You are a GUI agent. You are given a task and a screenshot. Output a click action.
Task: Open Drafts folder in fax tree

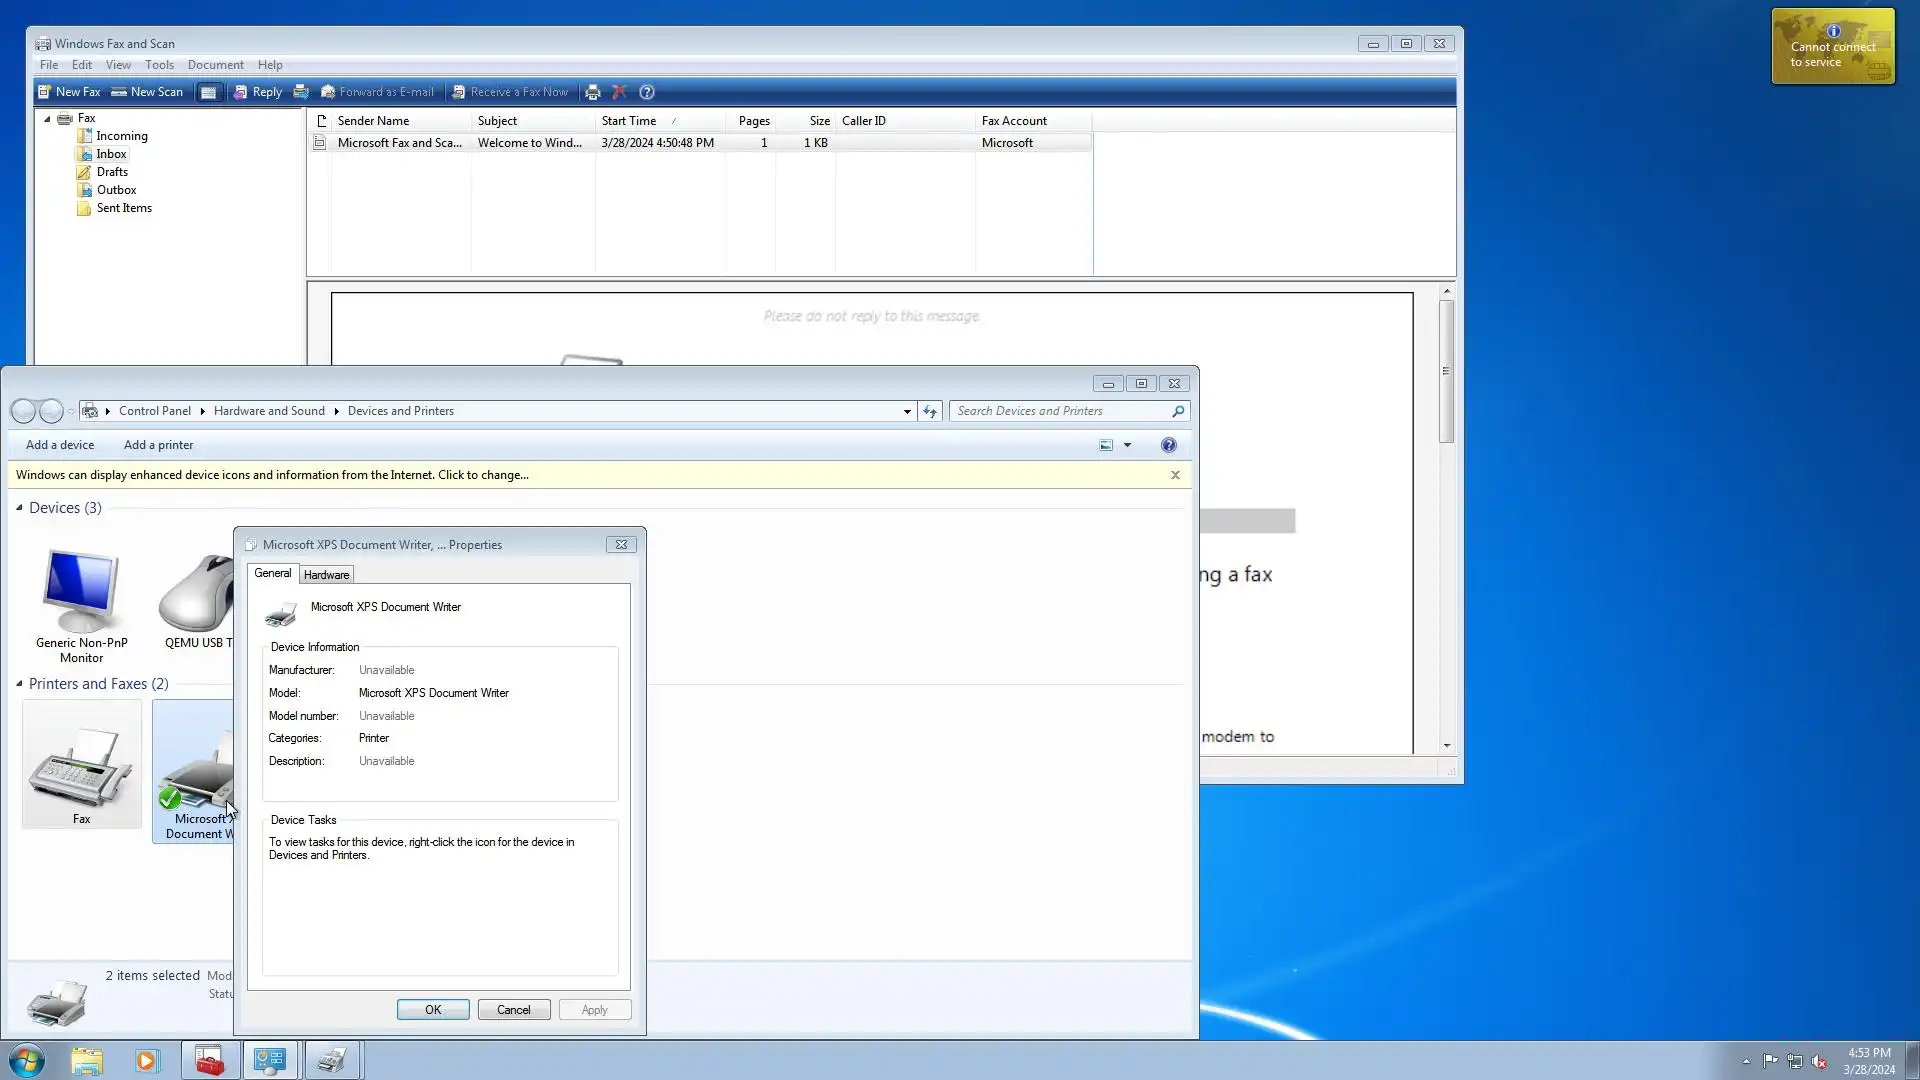(x=112, y=172)
